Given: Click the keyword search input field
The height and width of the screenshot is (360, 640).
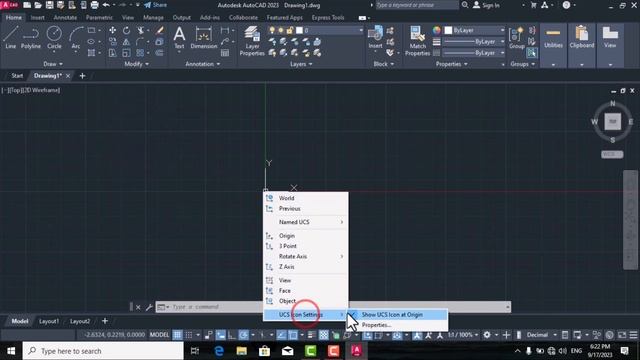Looking at the screenshot, I should (416, 5).
